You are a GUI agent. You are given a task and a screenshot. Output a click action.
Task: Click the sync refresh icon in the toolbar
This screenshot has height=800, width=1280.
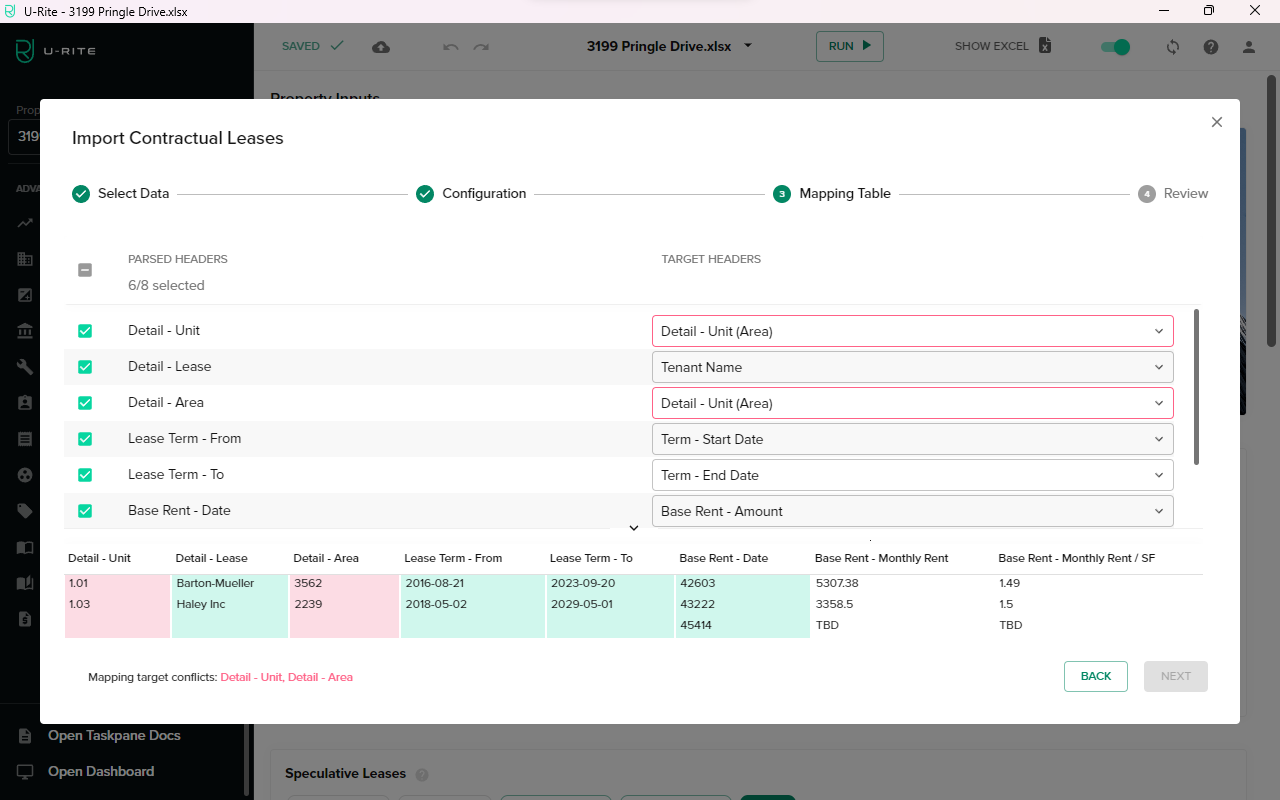pos(1172,46)
